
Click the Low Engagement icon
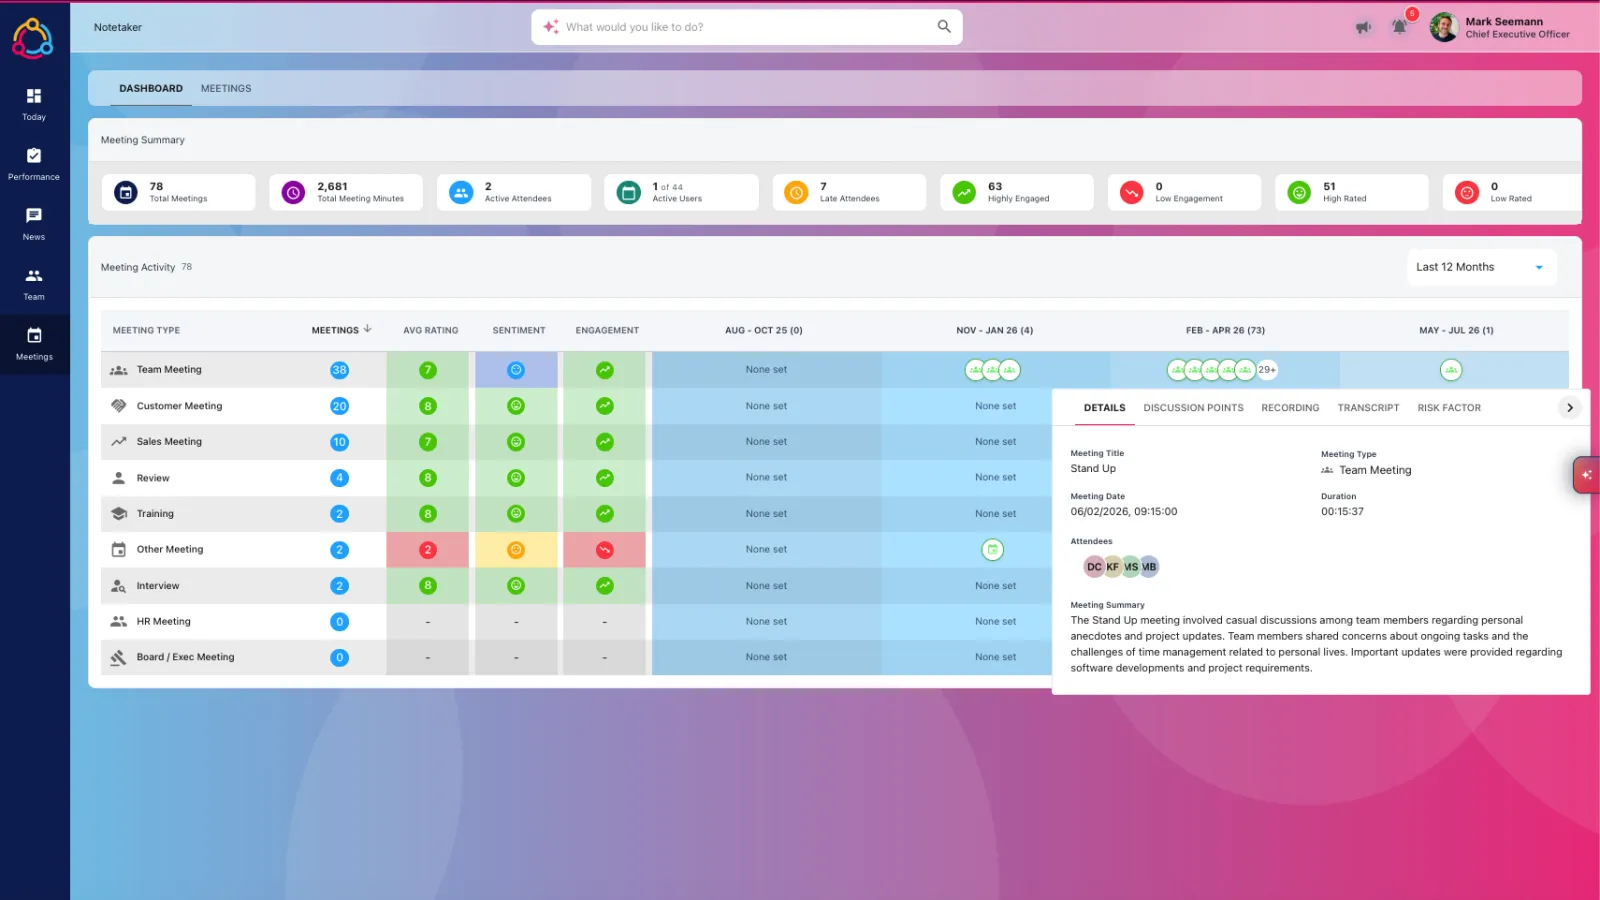click(1131, 192)
